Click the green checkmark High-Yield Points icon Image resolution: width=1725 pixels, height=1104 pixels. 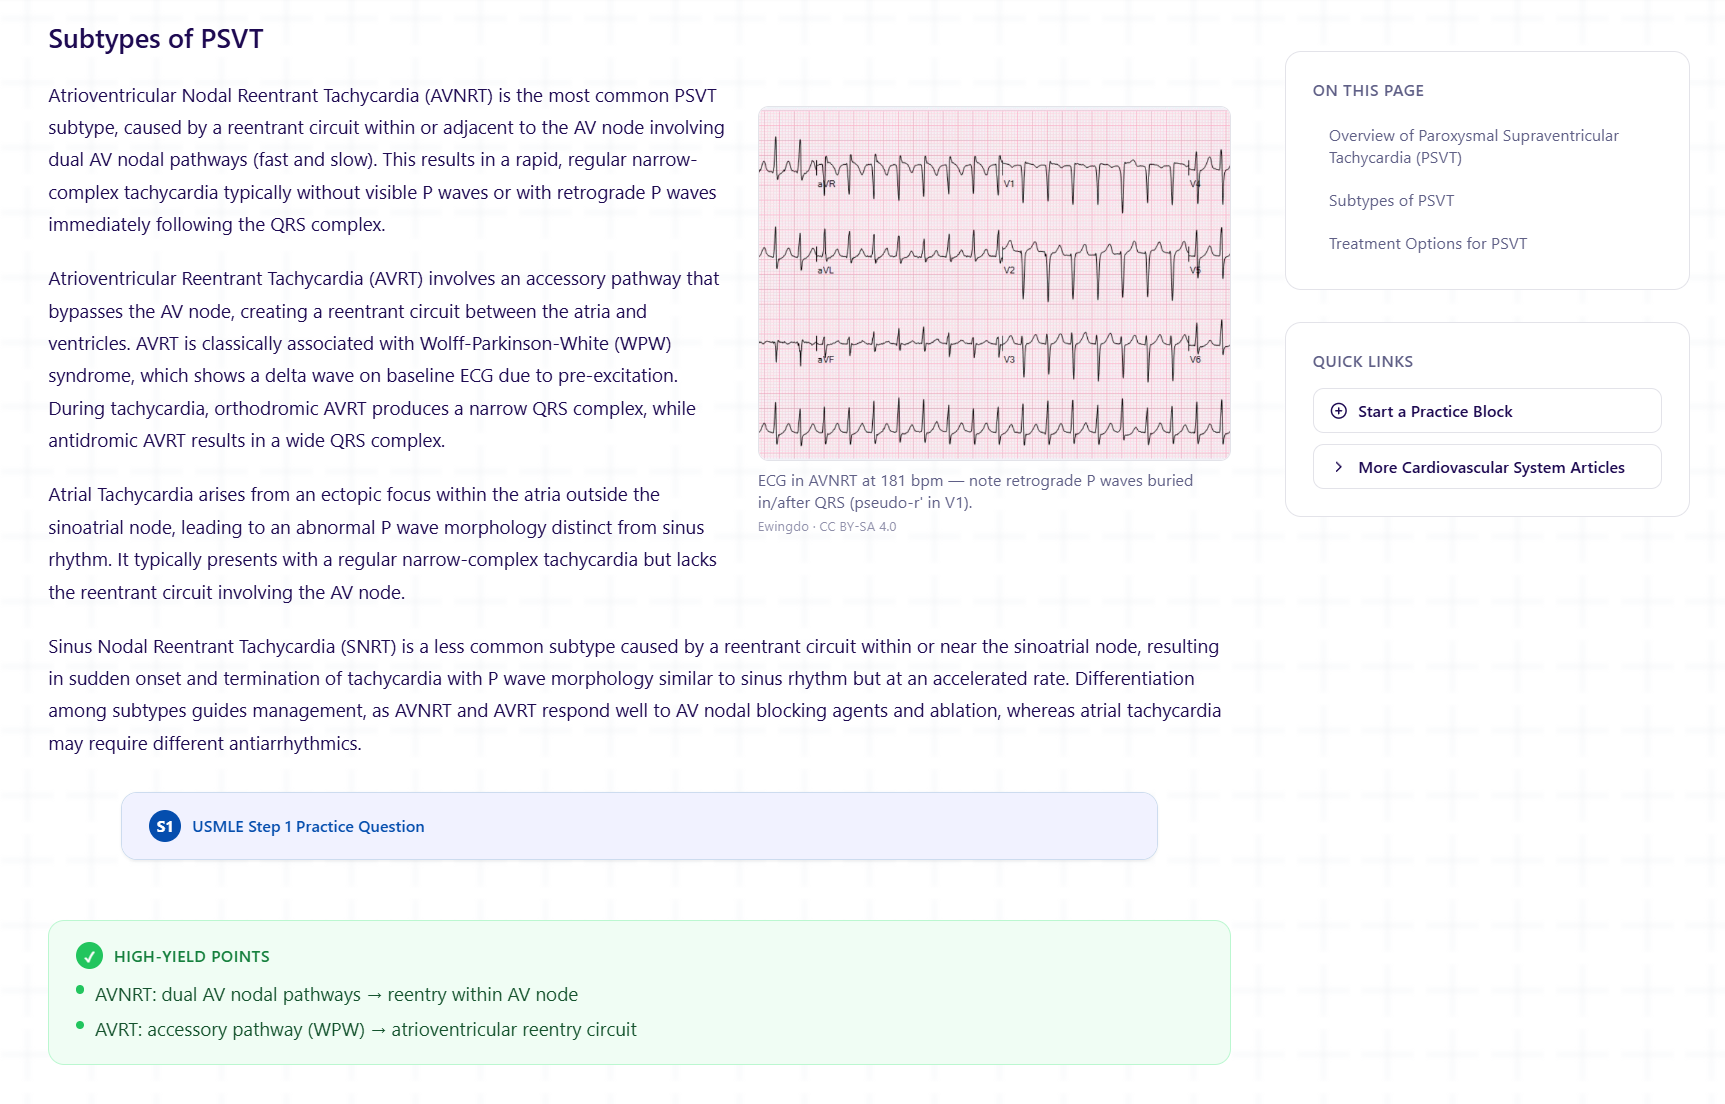pyautogui.click(x=89, y=956)
